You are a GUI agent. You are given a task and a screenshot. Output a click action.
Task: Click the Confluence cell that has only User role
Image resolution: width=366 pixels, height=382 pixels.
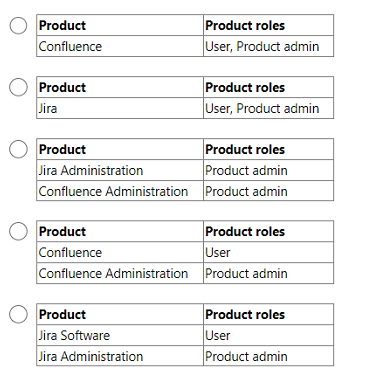pos(120,252)
